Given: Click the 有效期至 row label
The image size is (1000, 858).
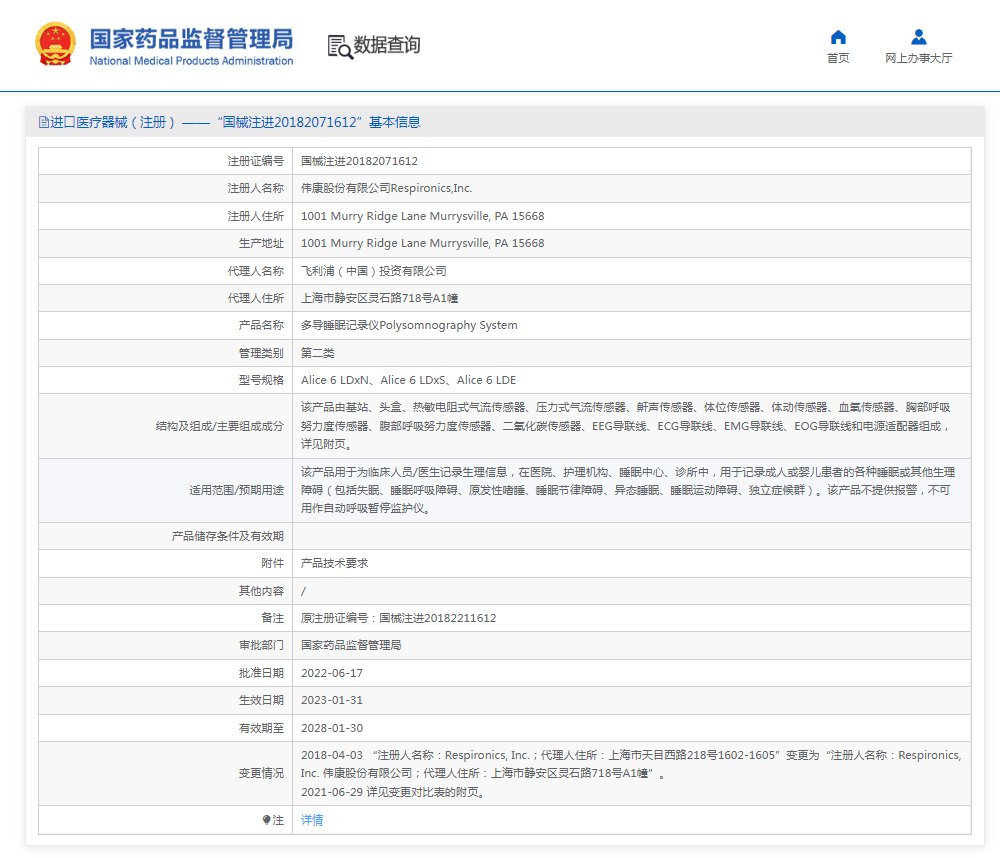Looking at the screenshot, I should click(x=261, y=728).
